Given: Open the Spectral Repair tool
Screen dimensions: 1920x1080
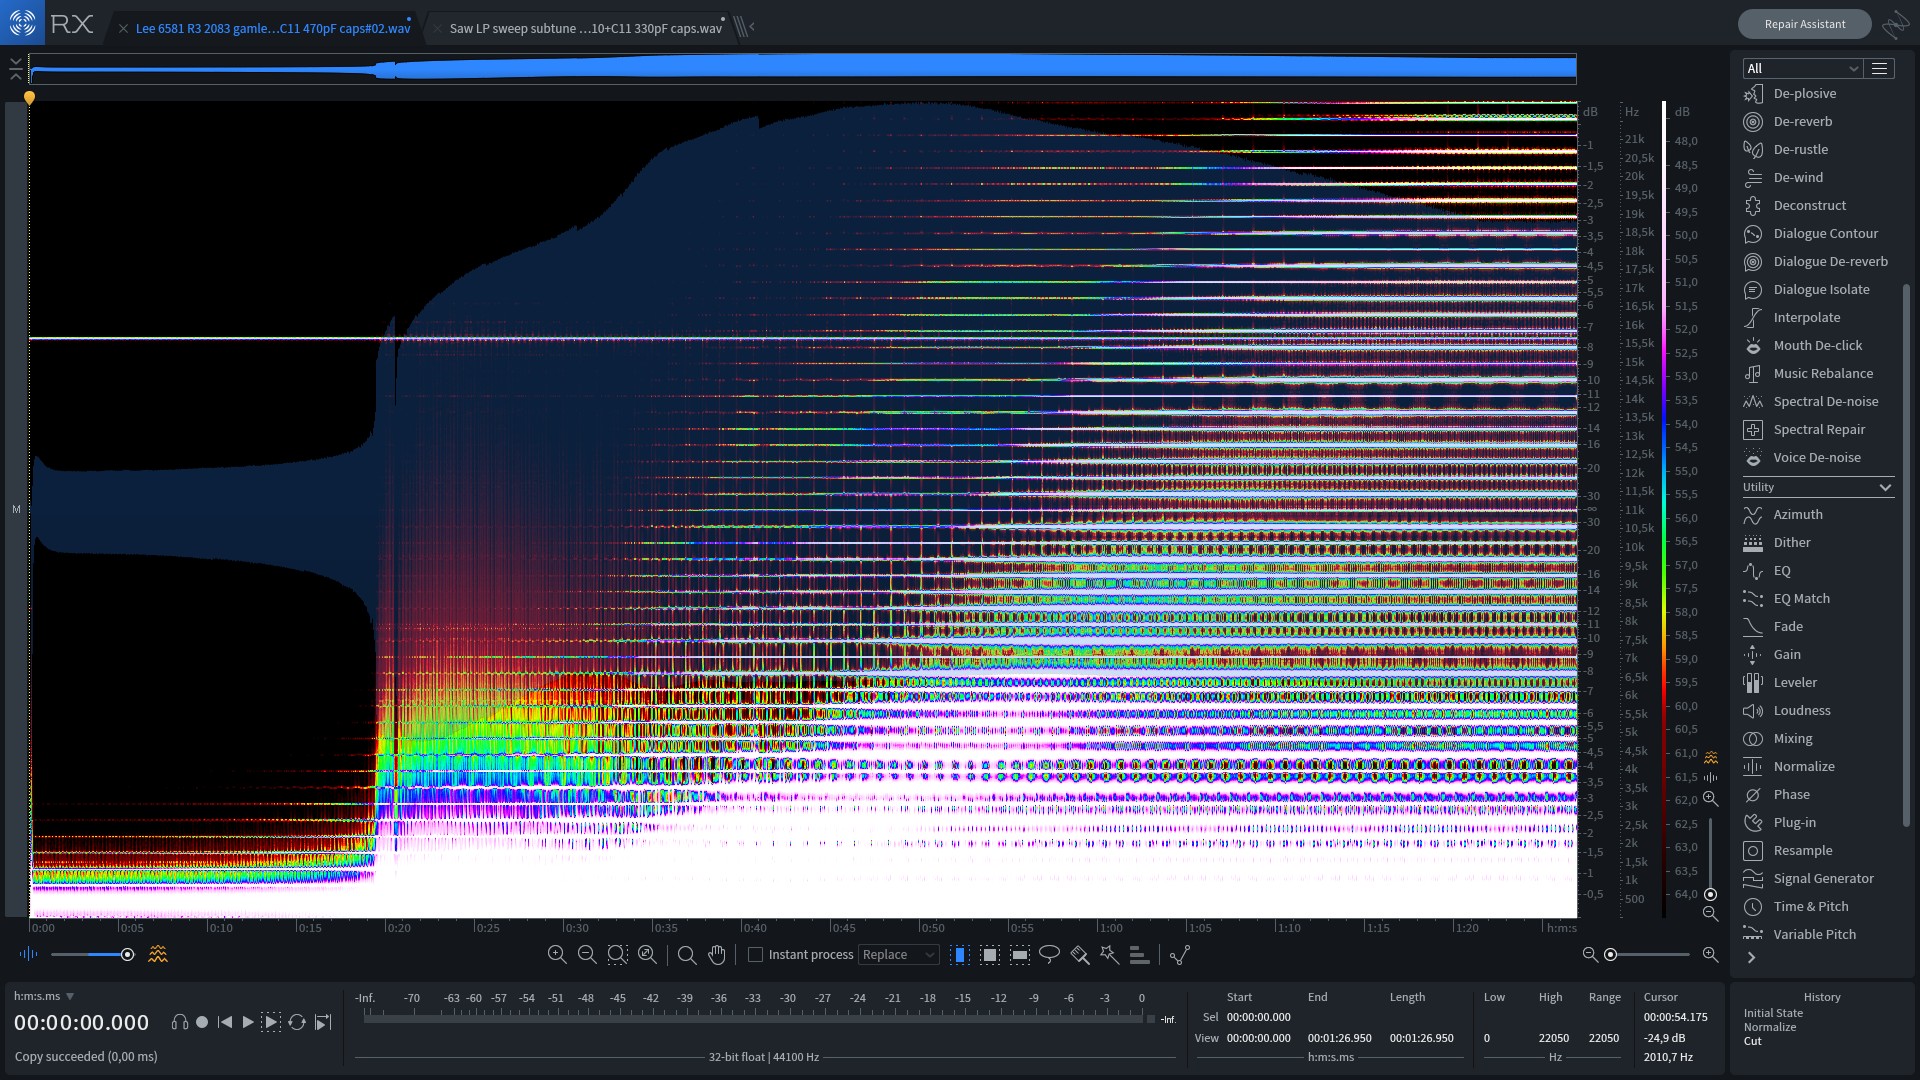Looking at the screenshot, I should 1820,429.
